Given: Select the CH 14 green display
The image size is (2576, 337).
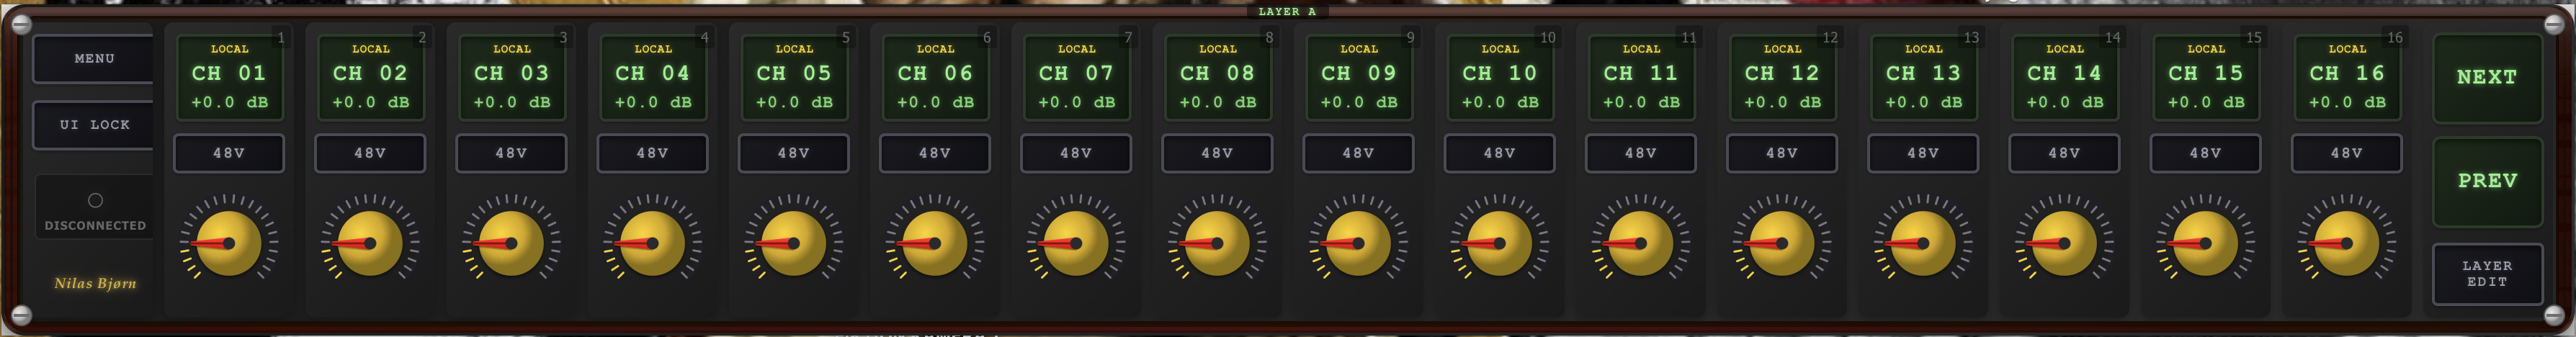Looking at the screenshot, I should click(x=2064, y=77).
